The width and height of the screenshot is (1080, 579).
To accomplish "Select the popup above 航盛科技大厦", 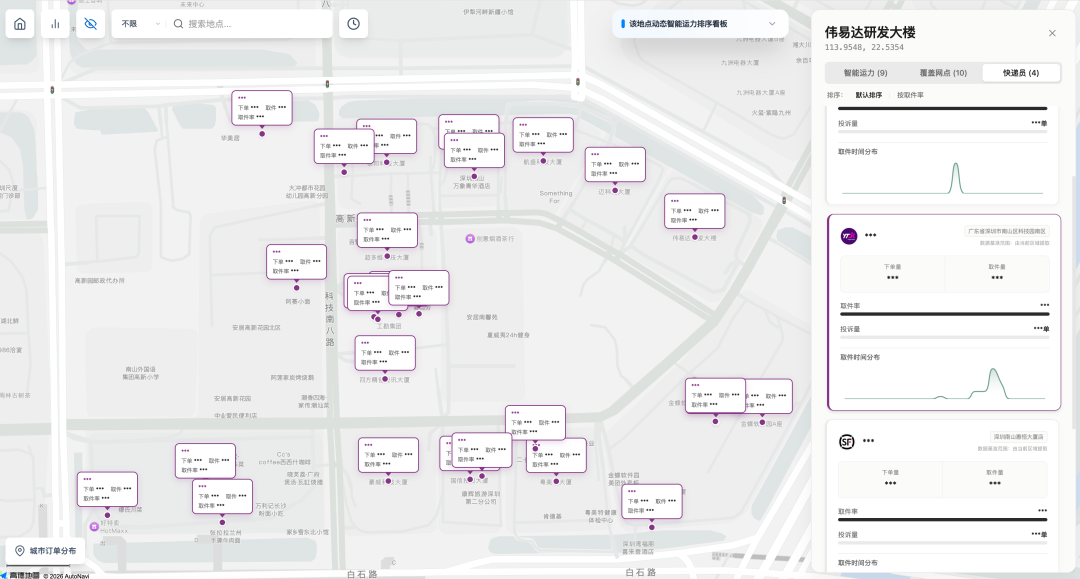I will pyautogui.click(x=543, y=135).
